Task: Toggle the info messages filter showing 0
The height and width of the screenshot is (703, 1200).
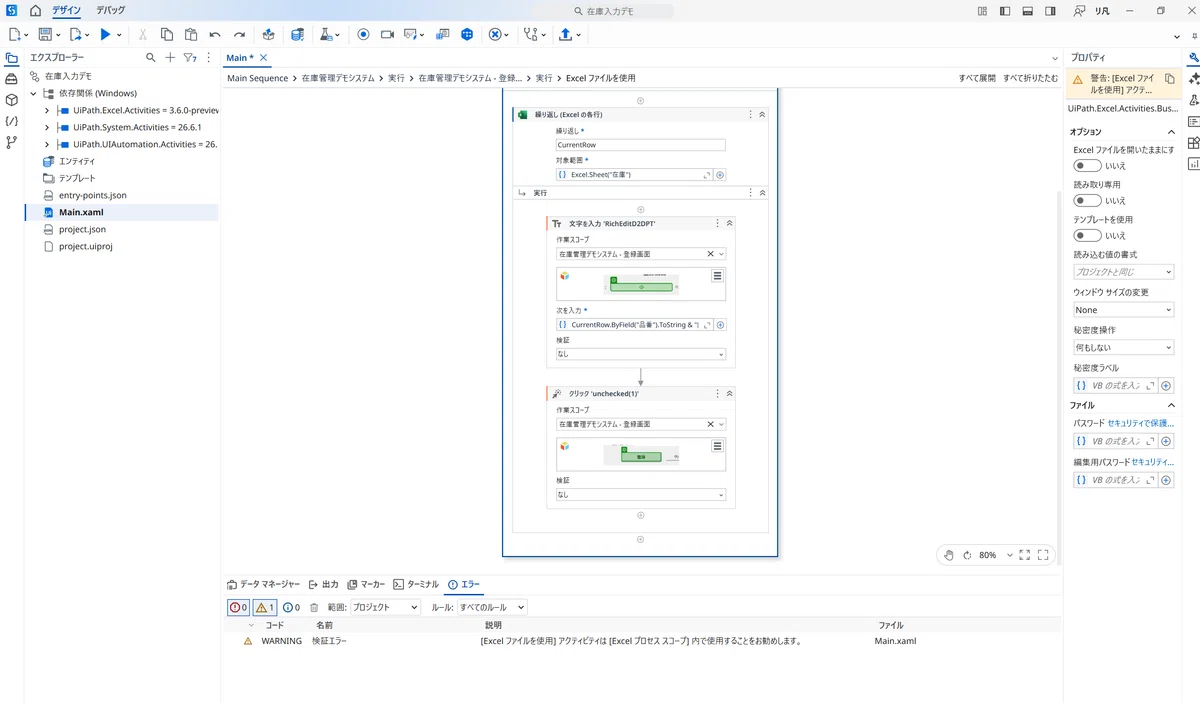Action: point(291,607)
